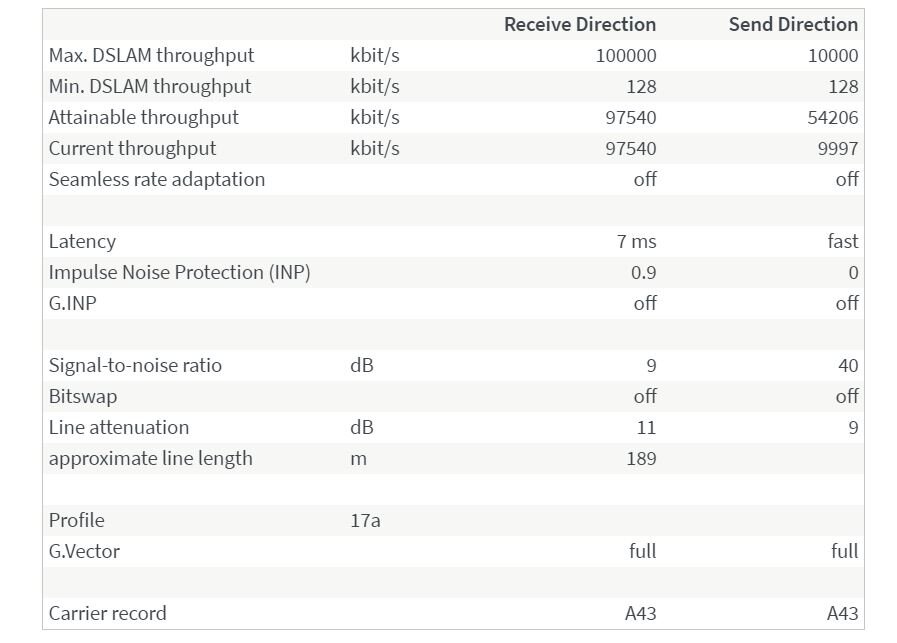Click the Current throughput row label
The width and height of the screenshot is (897, 643).
point(132,149)
